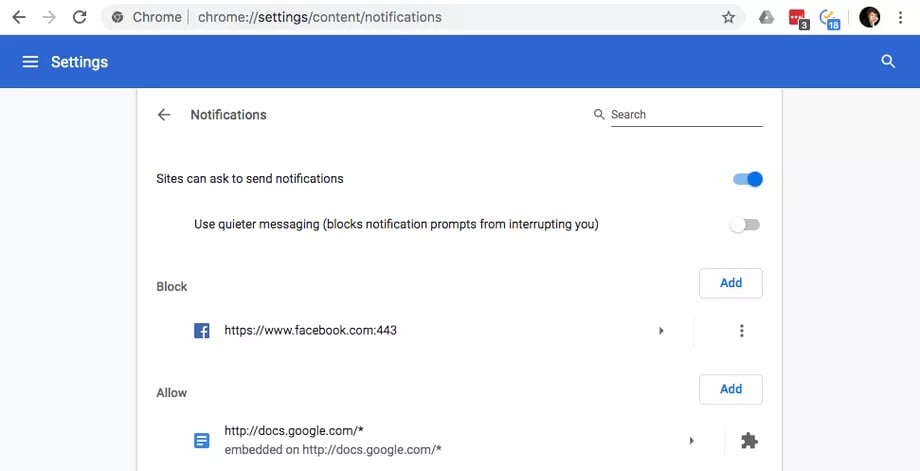Click the red extension icon with badge 3
The image size is (920, 471).
(x=798, y=17)
